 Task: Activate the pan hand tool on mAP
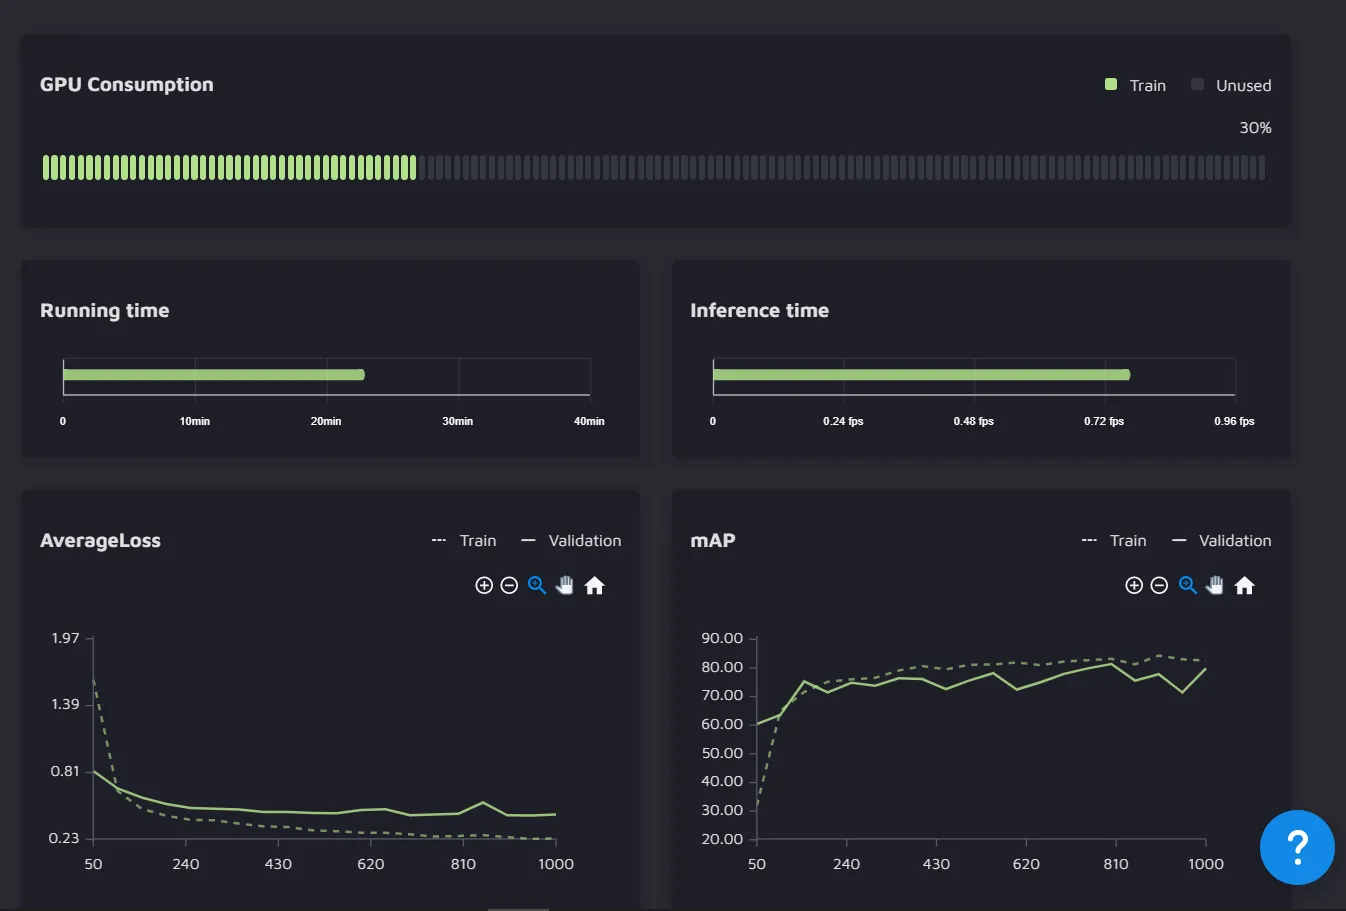(1215, 586)
